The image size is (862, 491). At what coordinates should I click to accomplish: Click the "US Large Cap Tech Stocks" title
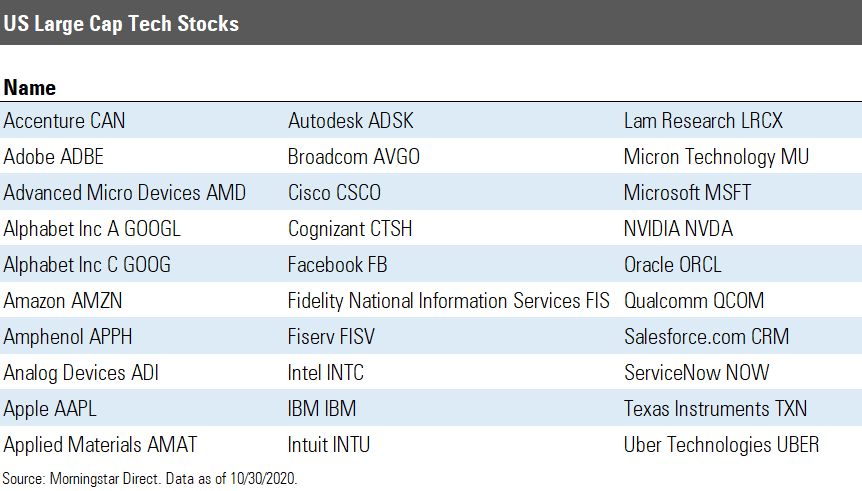[x=122, y=23]
